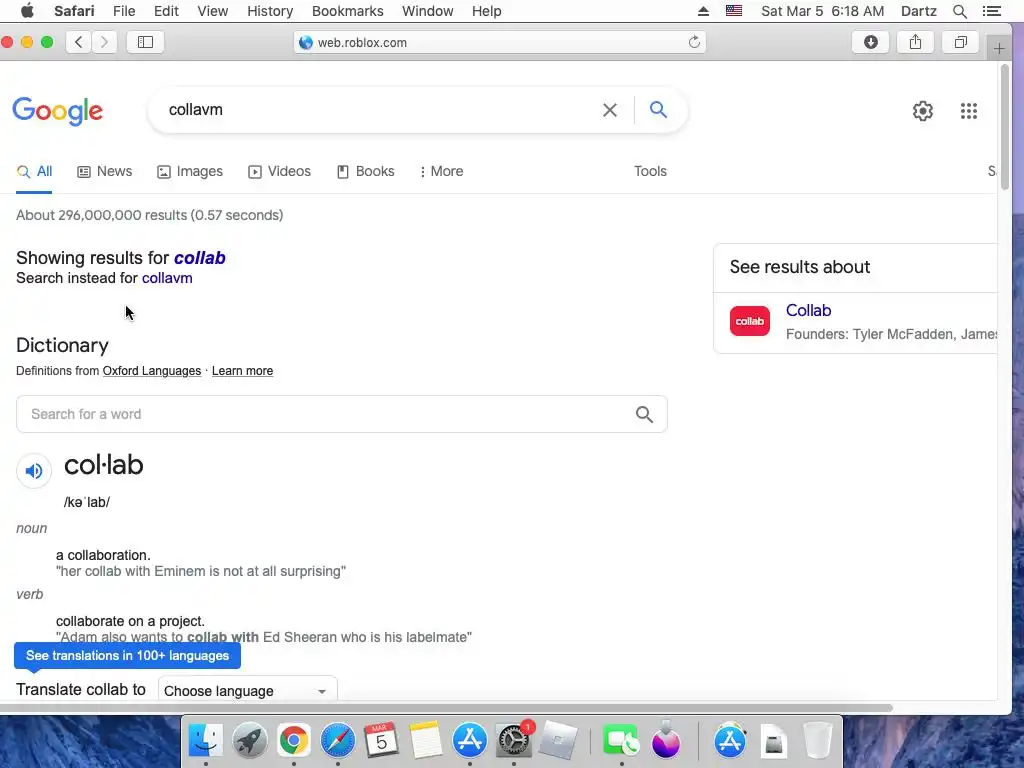The height and width of the screenshot is (768, 1024).
Task: Open Google settings gear icon
Action: point(923,111)
